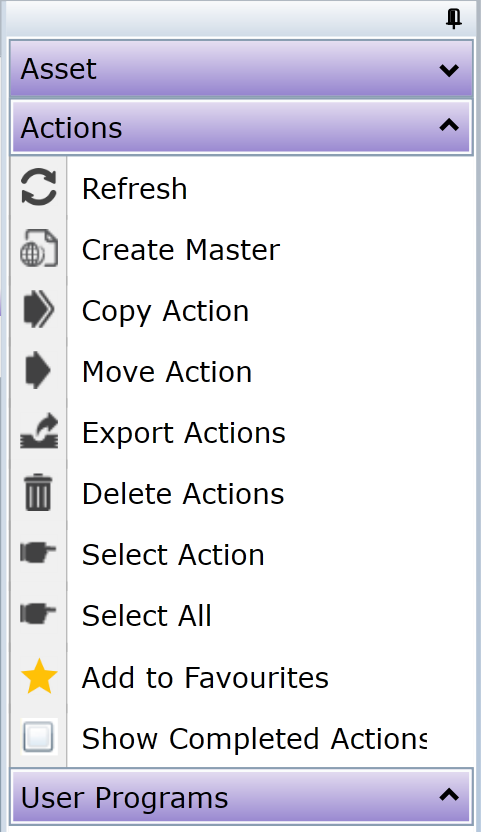Click the Refresh arrows icon
Screen dimensions: 481x832
coord(39,187)
